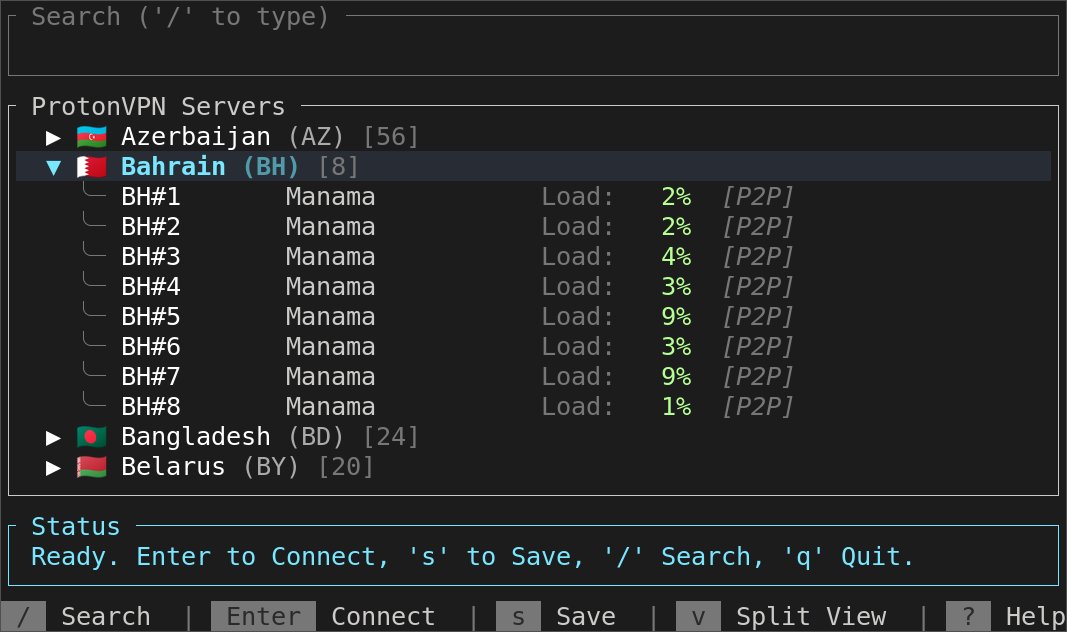Image resolution: width=1067 pixels, height=632 pixels.
Task: Select server BH#3
Action: [x=151, y=256]
